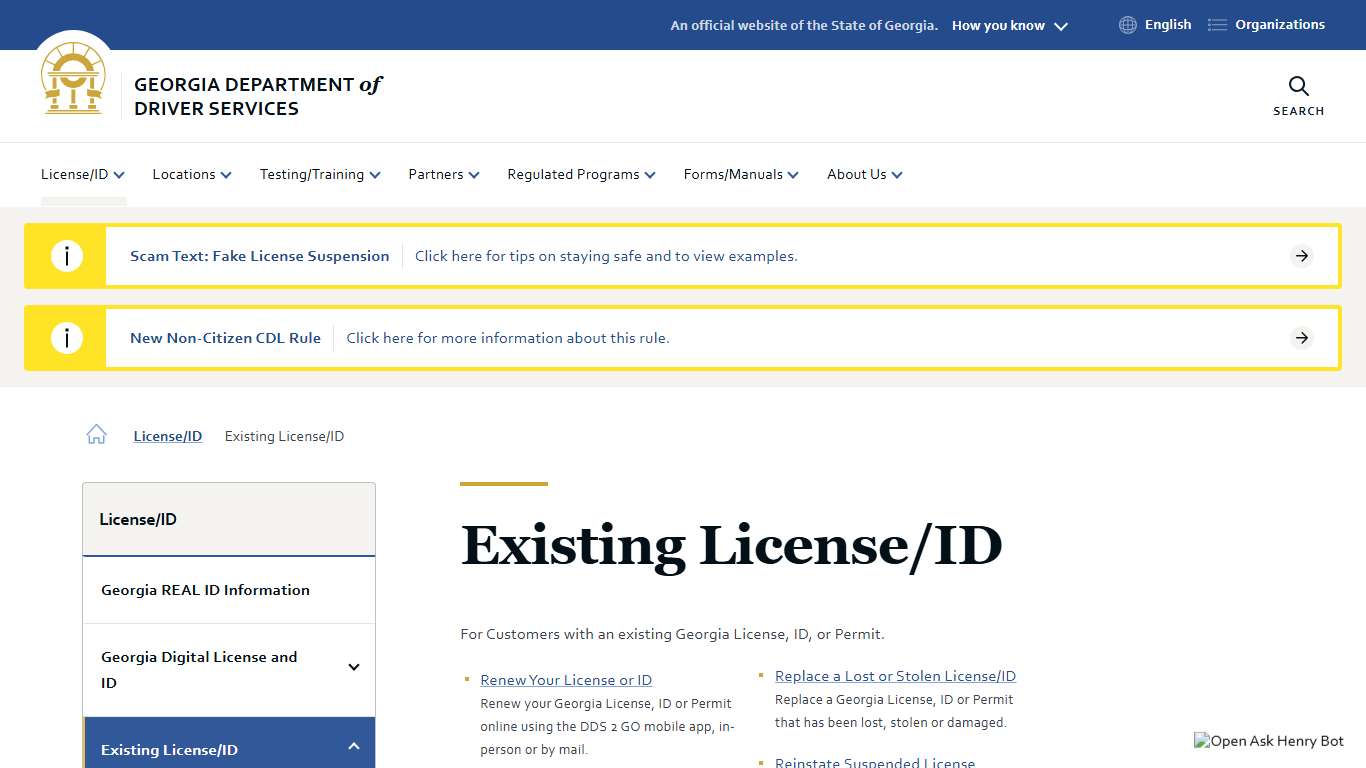
Task: Open the Regulated Programs menu
Action: [580, 174]
